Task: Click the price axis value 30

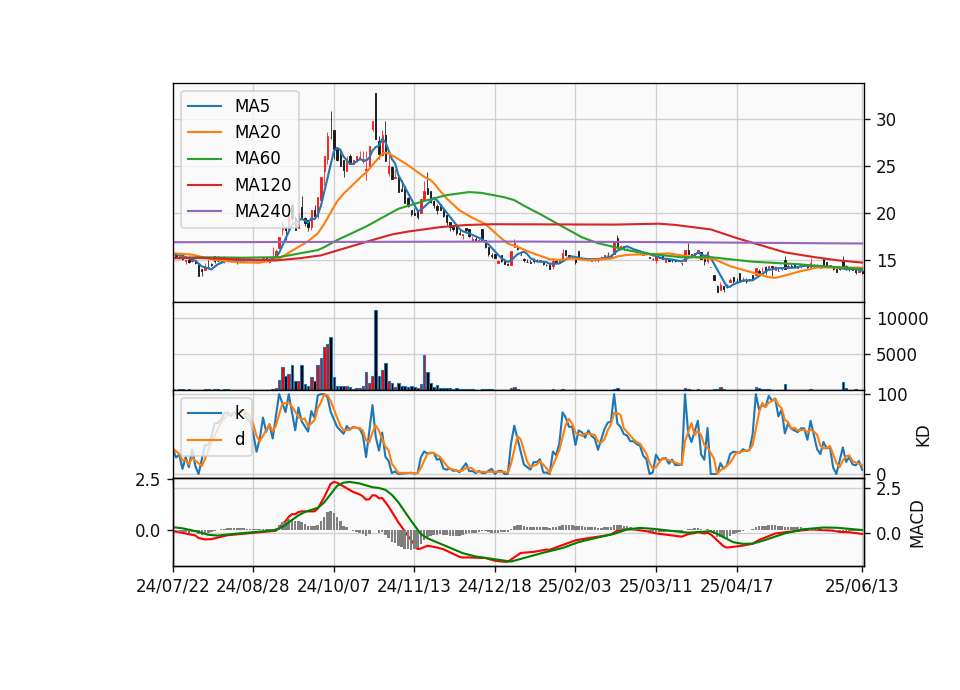Action: (x=886, y=120)
